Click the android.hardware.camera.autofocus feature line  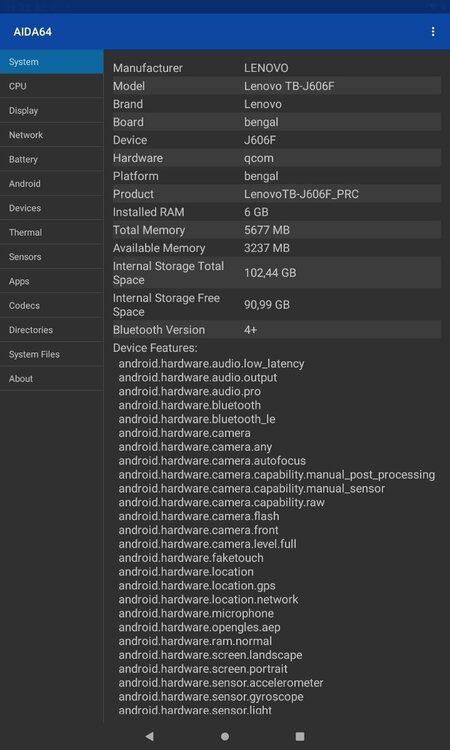[212, 461]
